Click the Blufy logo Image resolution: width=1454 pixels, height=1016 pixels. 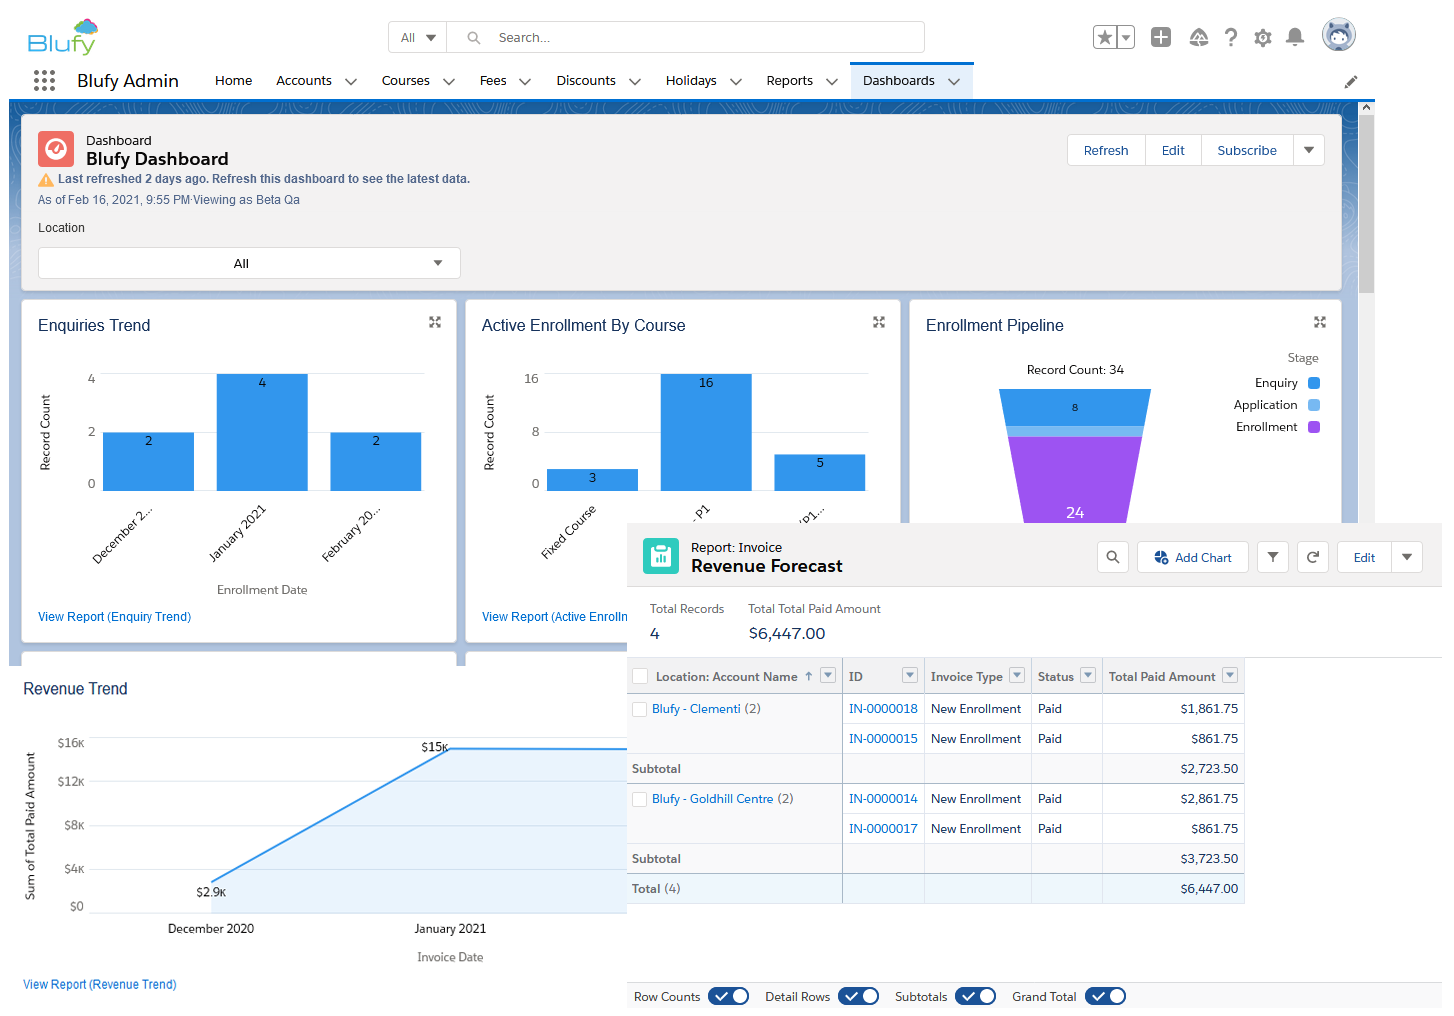point(63,37)
